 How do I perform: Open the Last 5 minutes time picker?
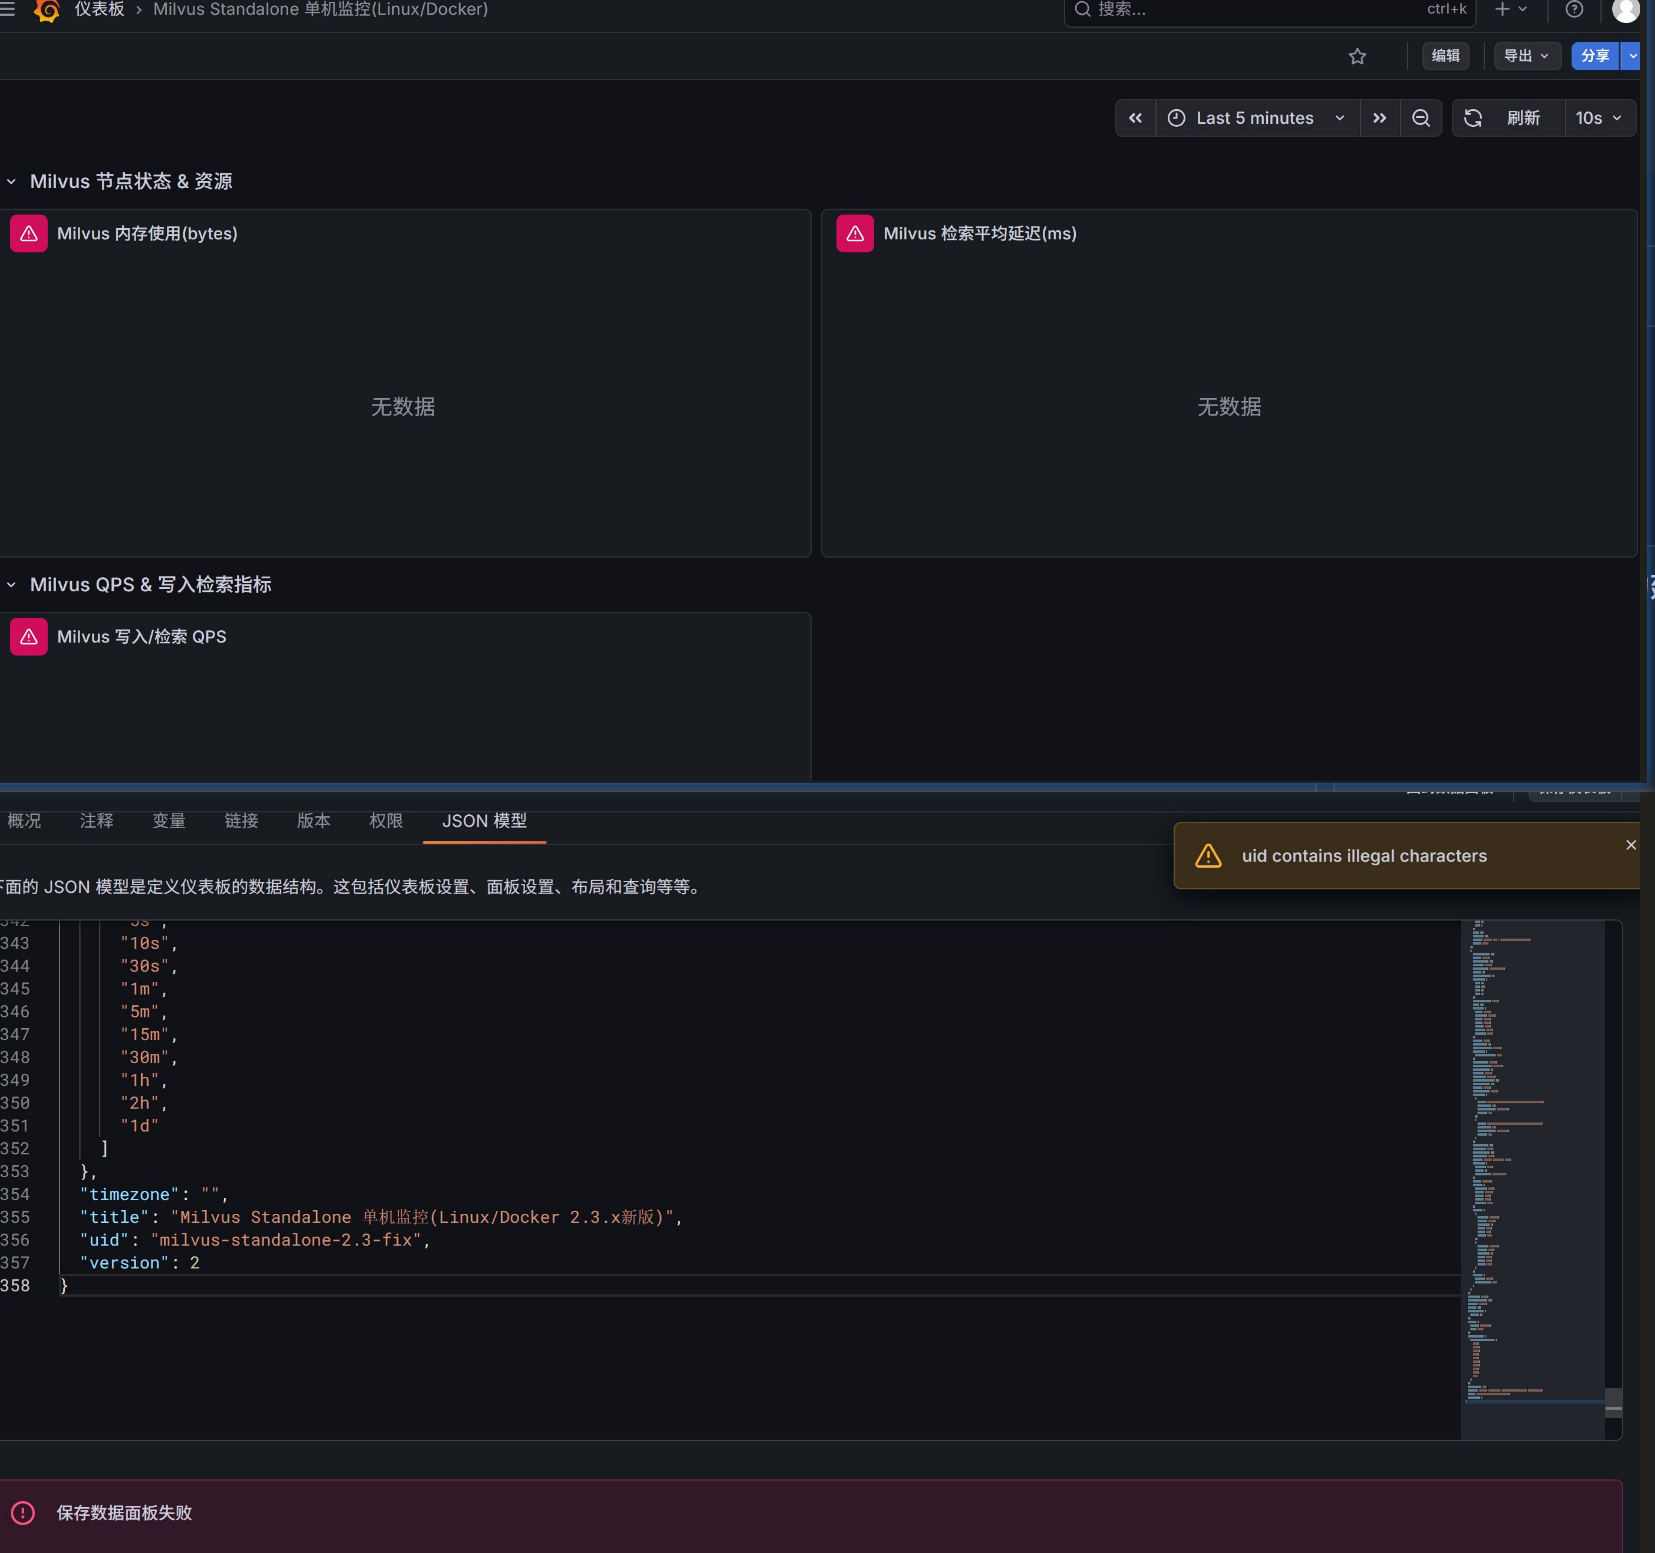[1257, 118]
